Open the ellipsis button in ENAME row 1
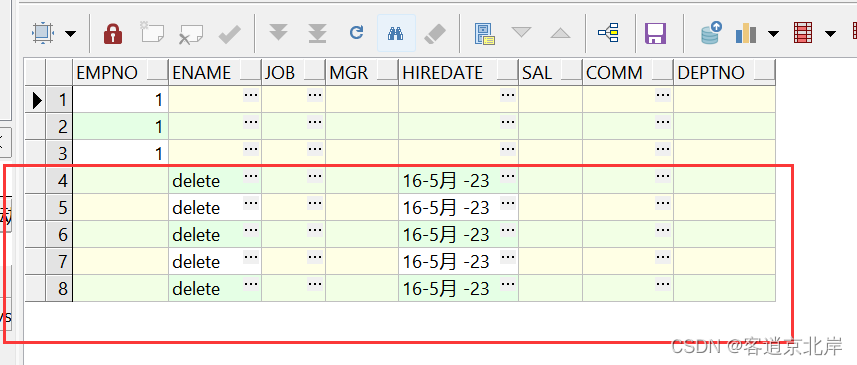The width and height of the screenshot is (857, 365). pos(251,95)
